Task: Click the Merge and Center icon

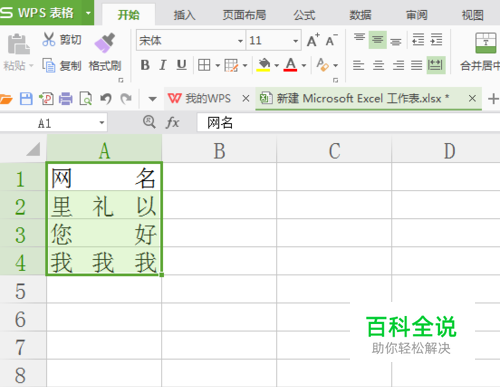Action: (x=486, y=43)
